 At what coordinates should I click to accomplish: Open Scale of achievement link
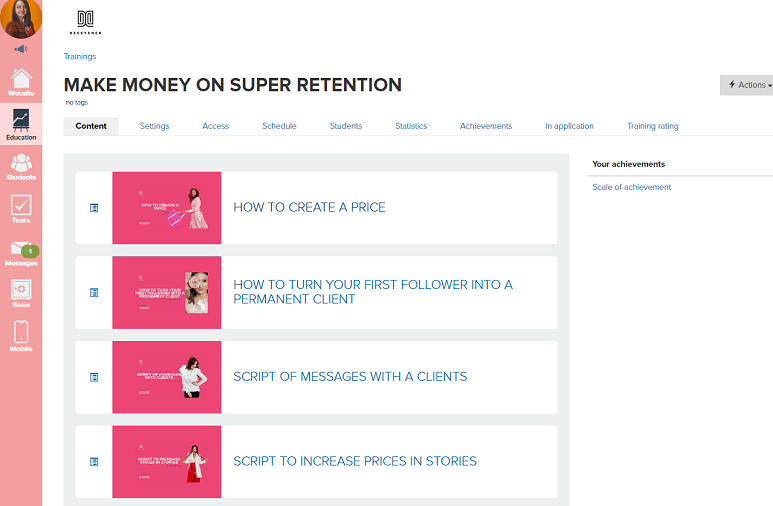[x=631, y=187]
